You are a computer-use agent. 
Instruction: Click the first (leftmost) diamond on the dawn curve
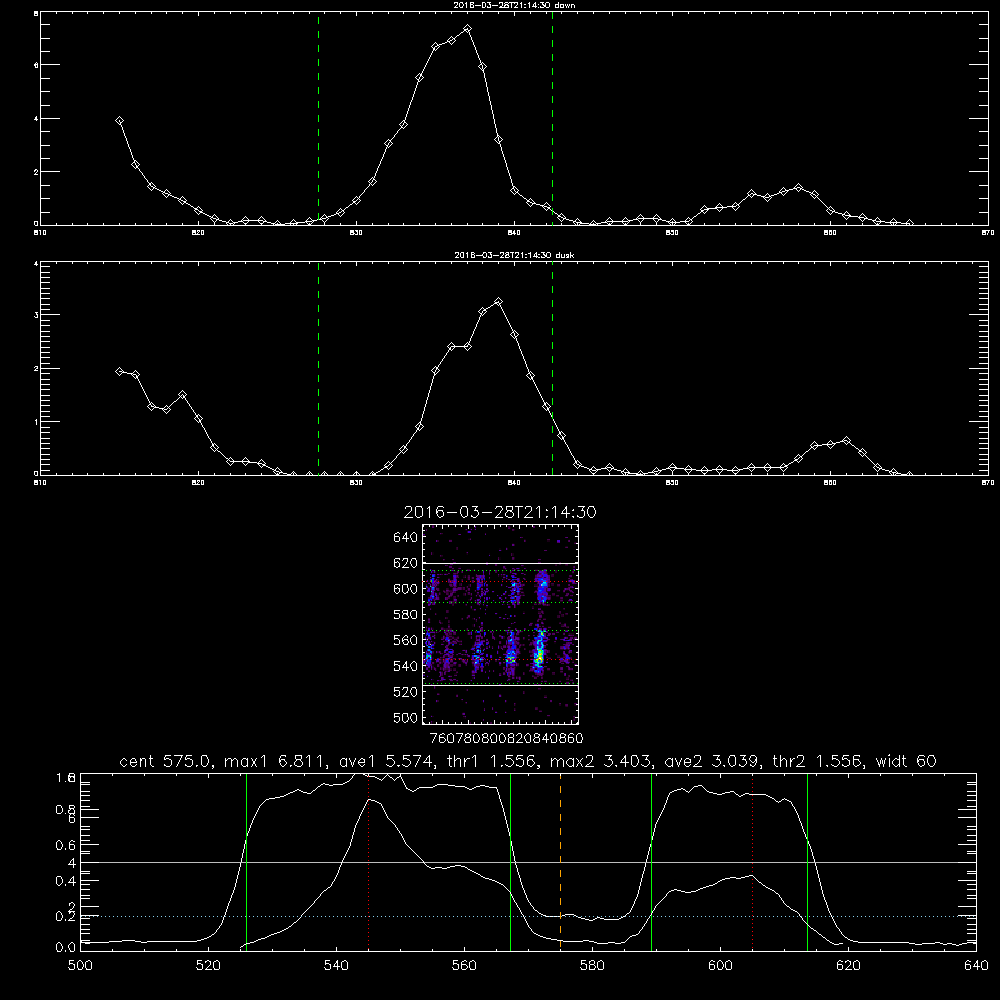[119, 121]
